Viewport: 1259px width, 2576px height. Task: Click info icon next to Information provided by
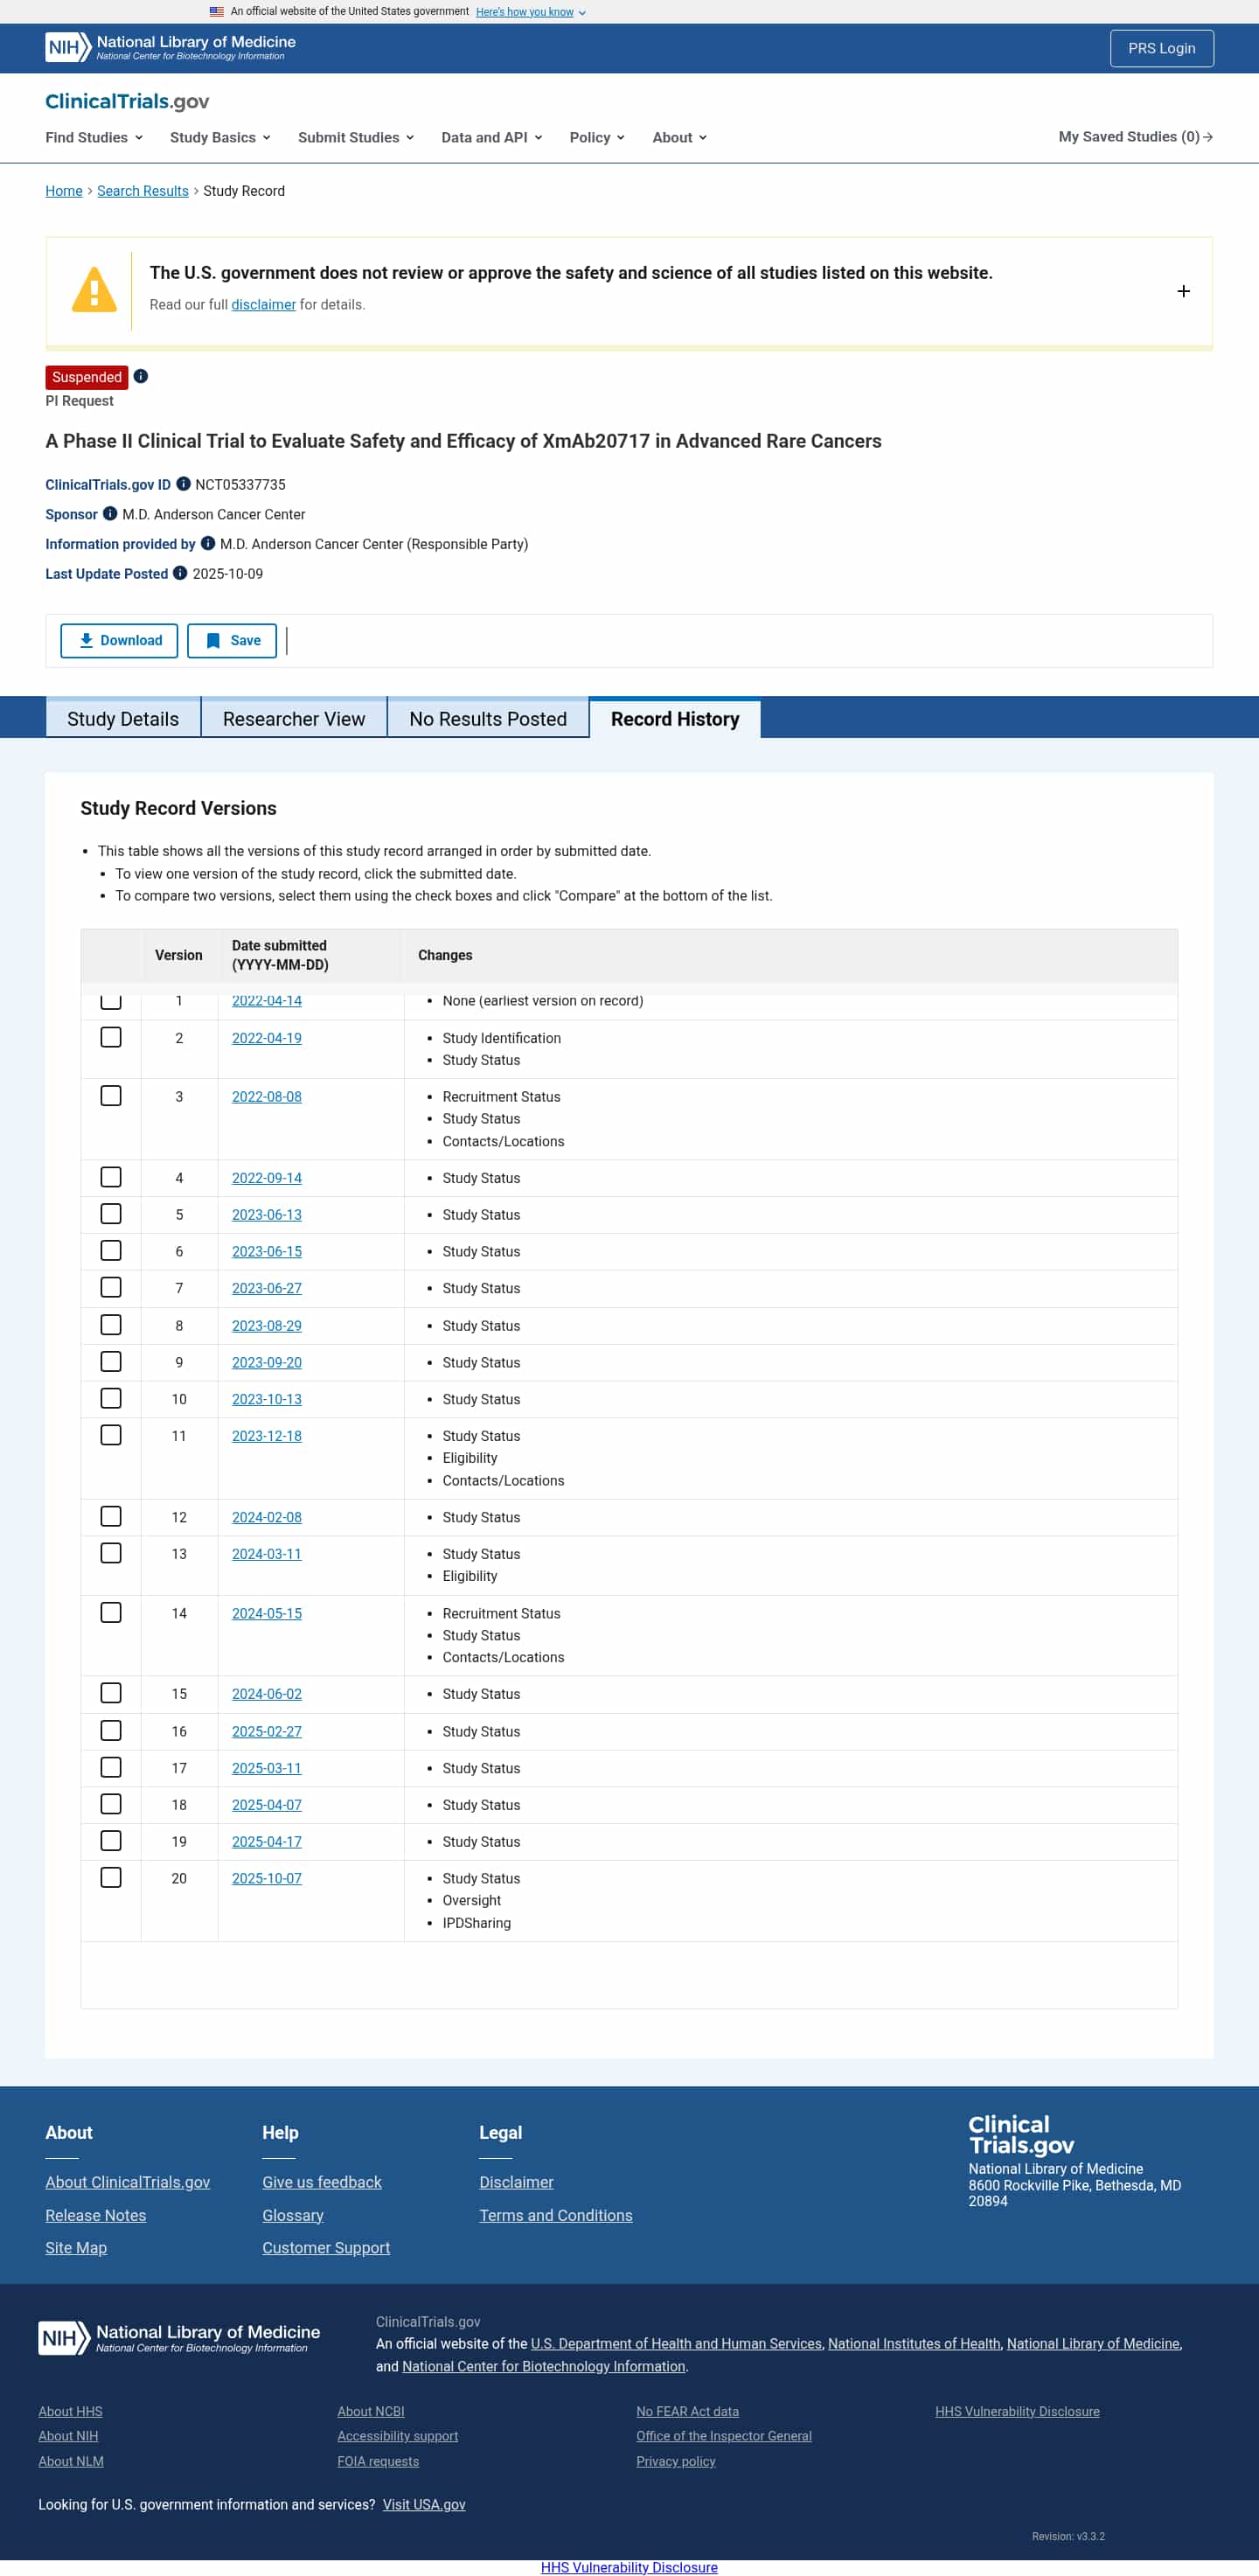[208, 544]
